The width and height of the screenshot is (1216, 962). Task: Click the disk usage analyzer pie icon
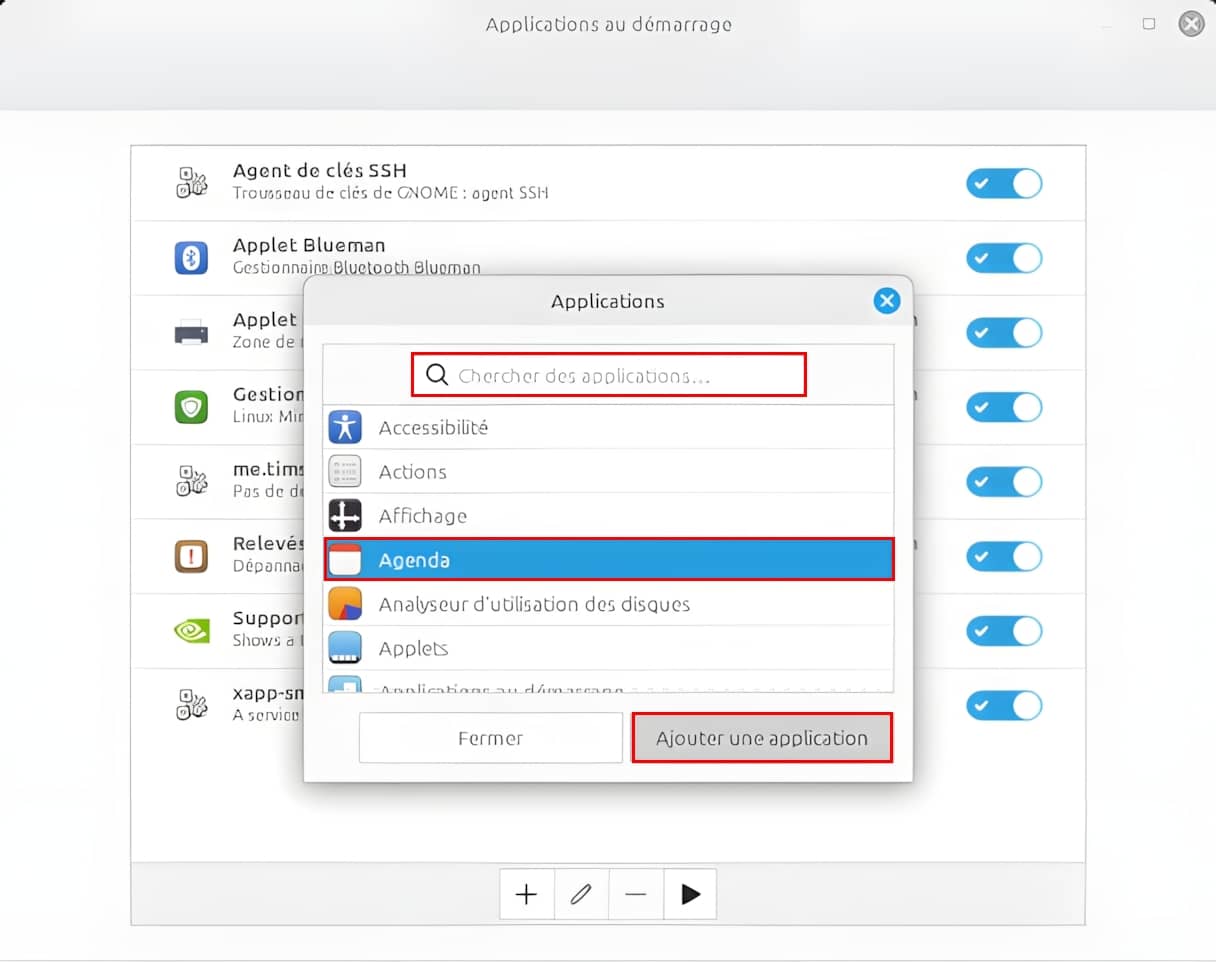tap(345, 604)
